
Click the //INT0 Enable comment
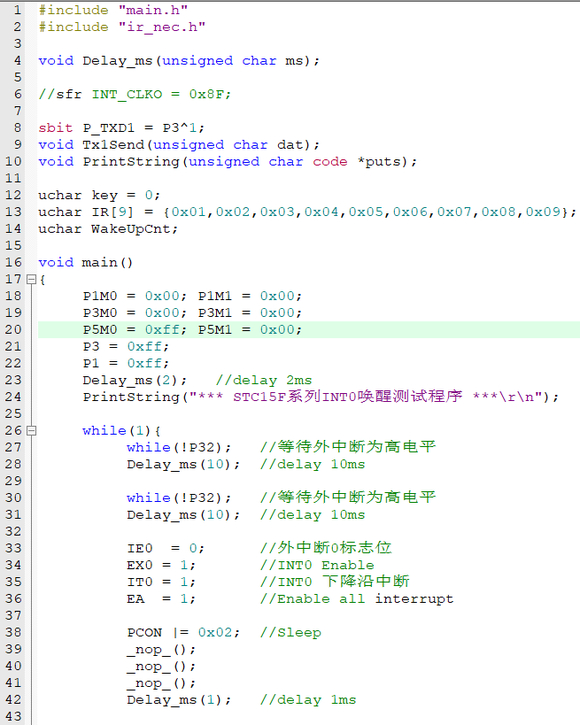tap(317, 565)
